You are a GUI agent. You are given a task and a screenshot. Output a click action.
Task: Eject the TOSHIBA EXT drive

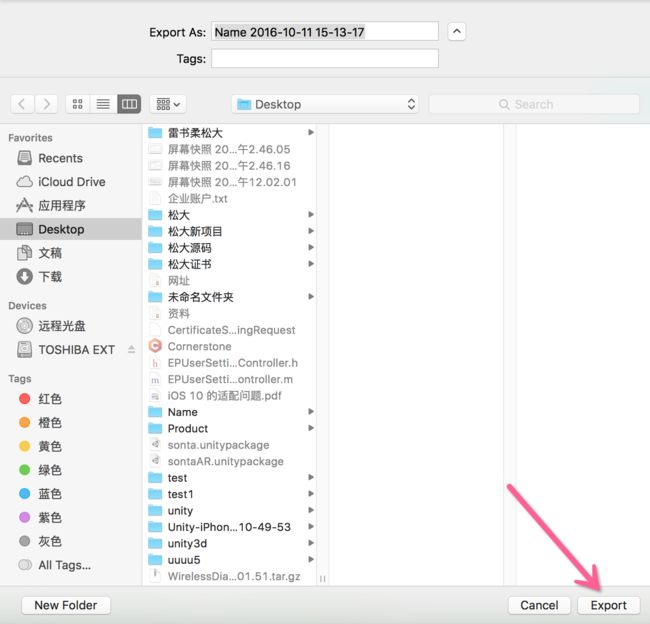click(131, 350)
